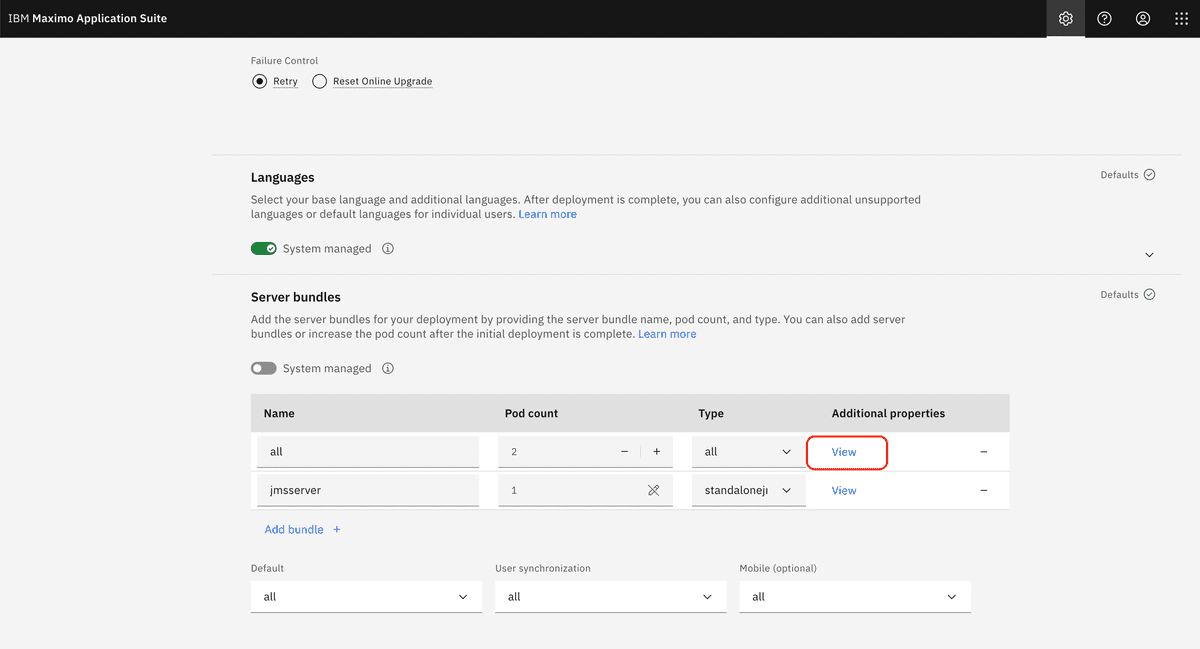View additional properties for jmsserver

pos(844,491)
